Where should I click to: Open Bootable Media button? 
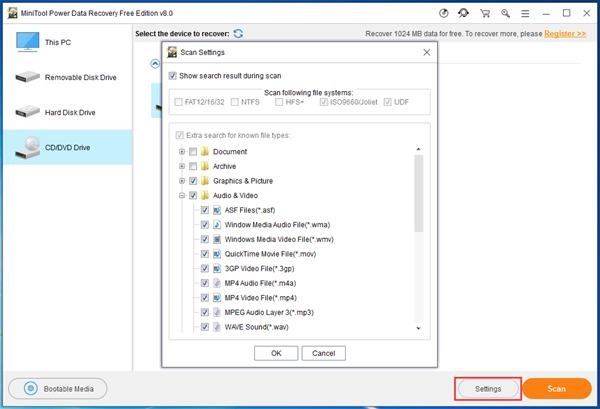(58, 389)
